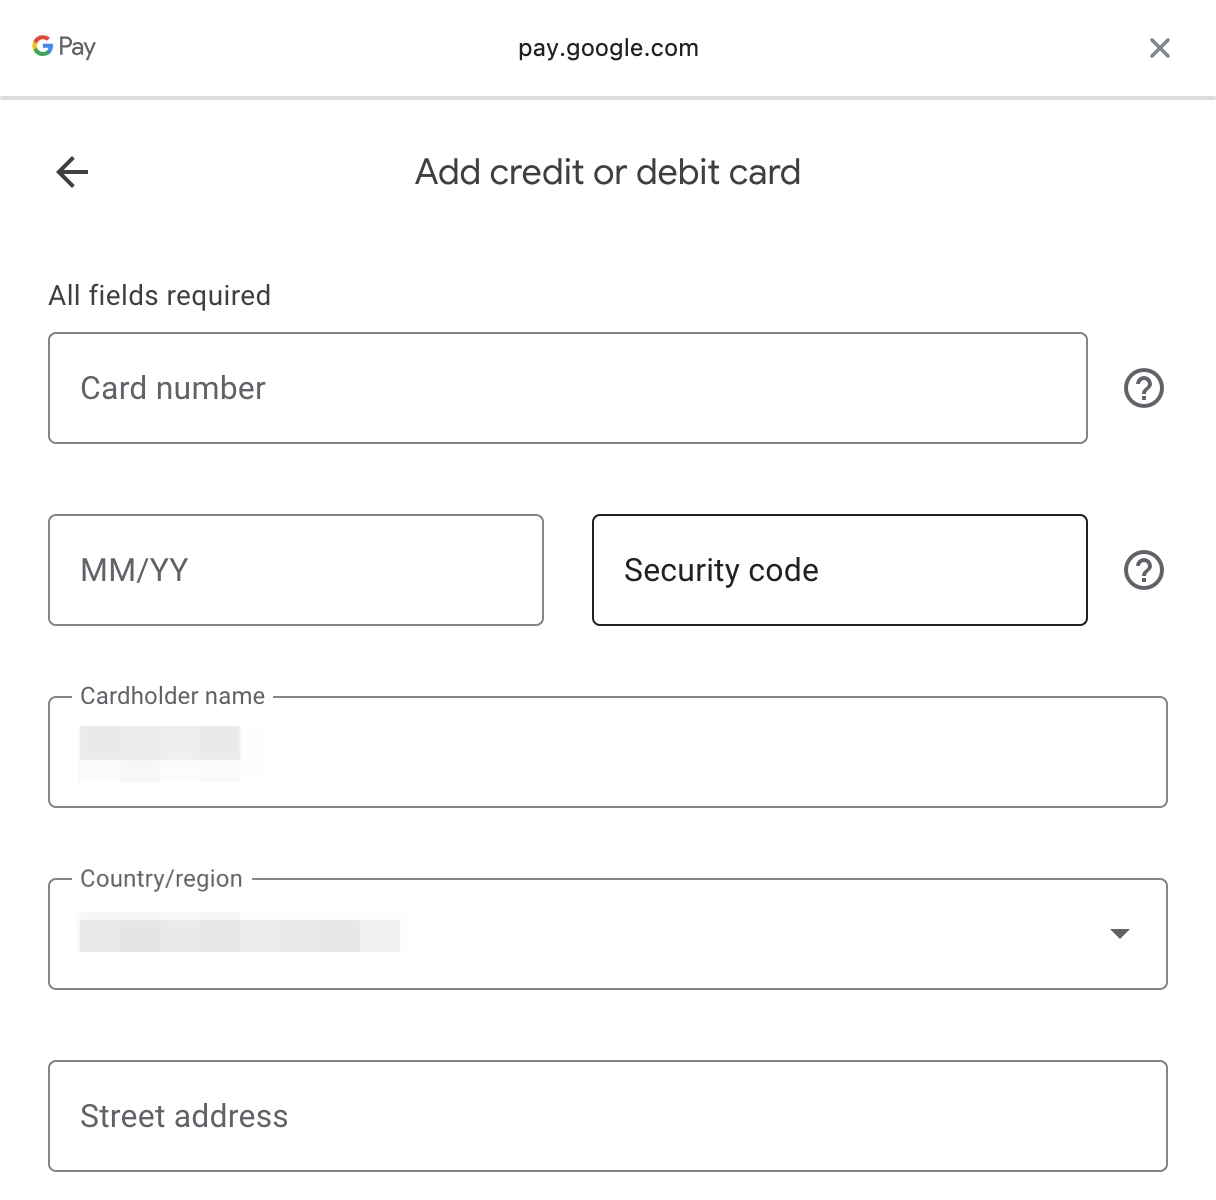Show help for the Security code field
This screenshot has width=1216, height=1200.
tap(1144, 570)
